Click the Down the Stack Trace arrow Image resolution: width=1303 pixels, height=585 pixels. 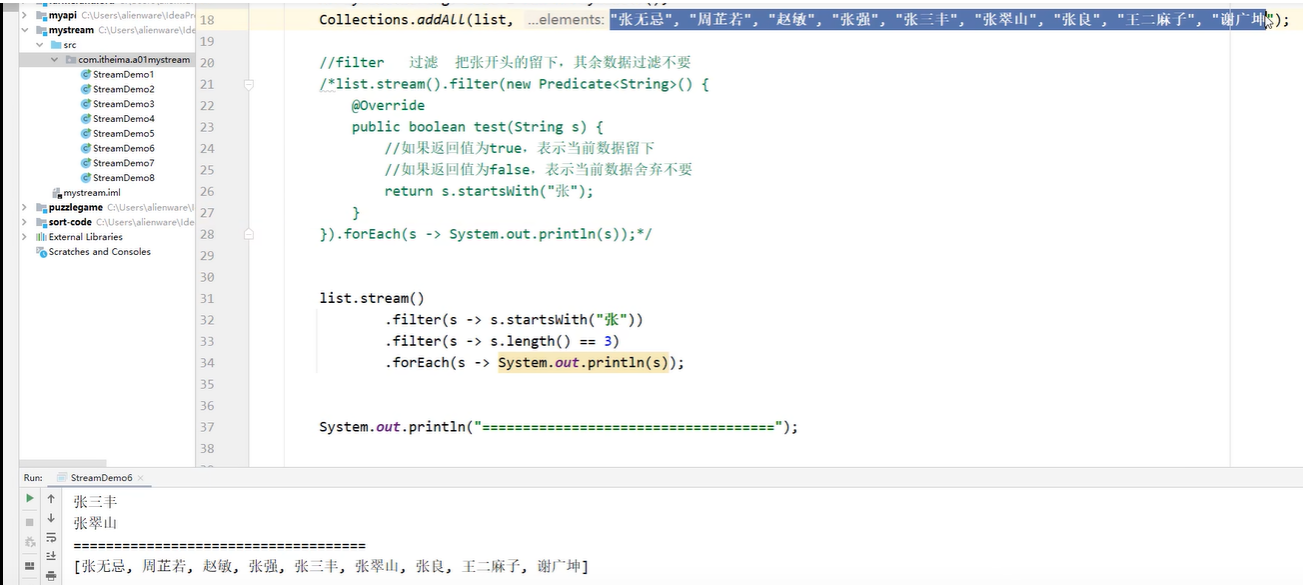[x=52, y=517]
